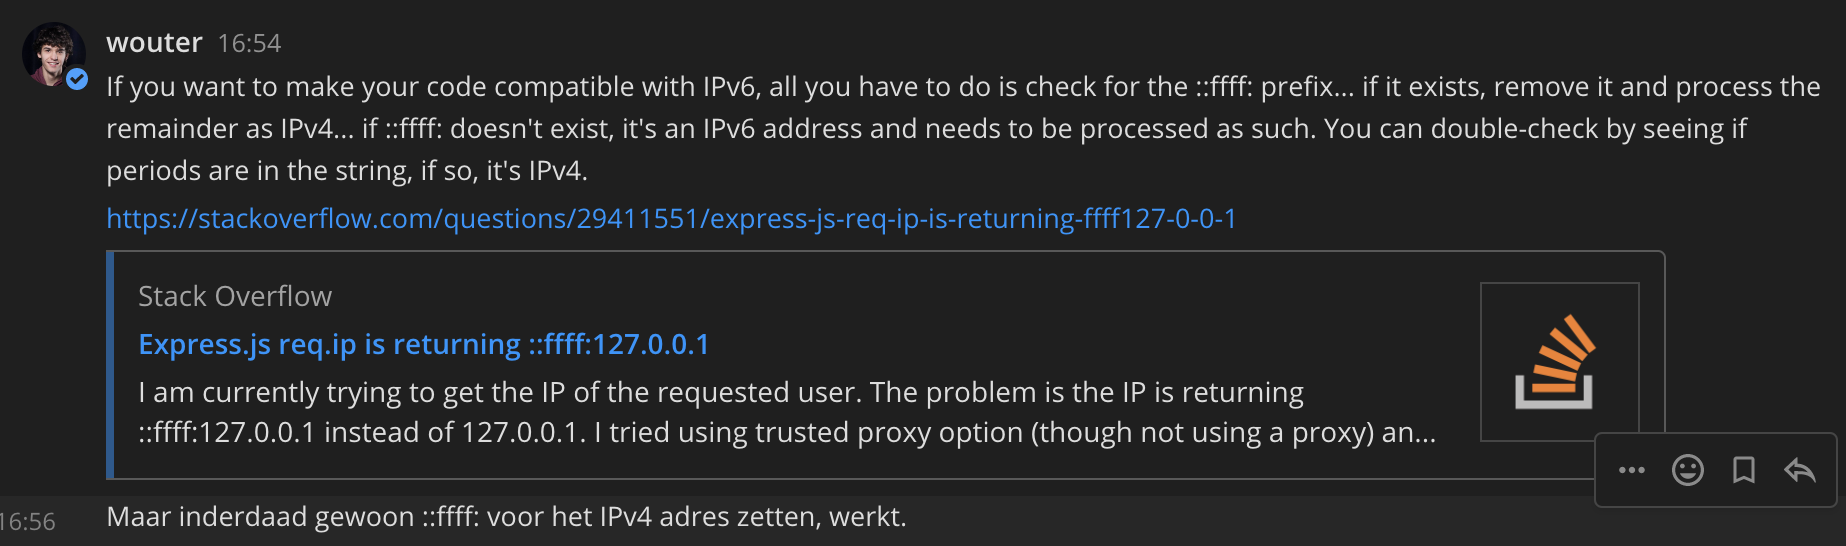Add an emoji reaction to the message
Viewport: 1846px width, 546px height.
click(x=1687, y=470)
